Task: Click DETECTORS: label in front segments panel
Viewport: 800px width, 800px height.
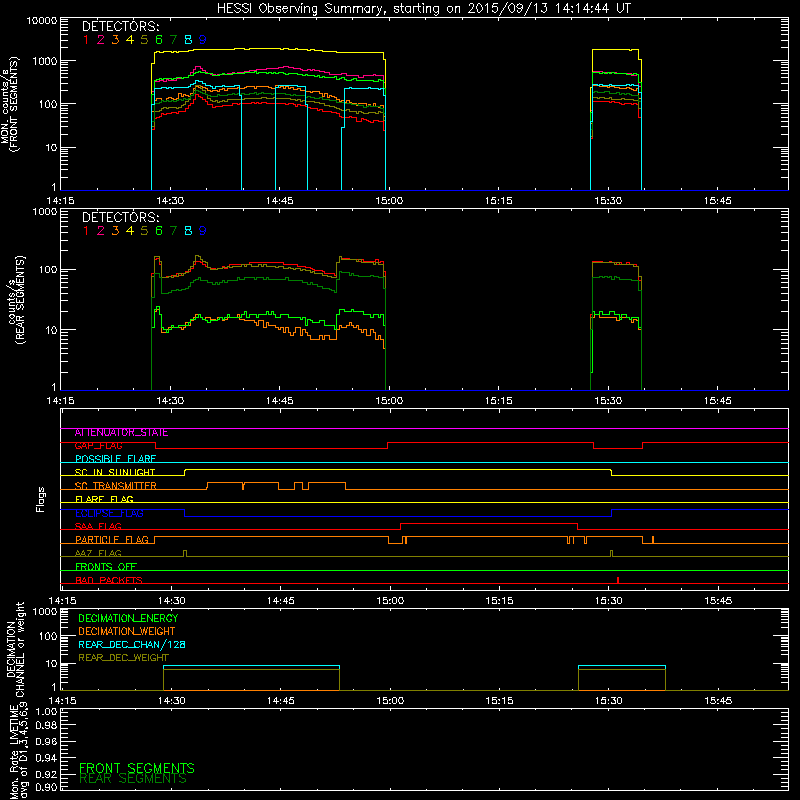Action: [x=120, y=26]
